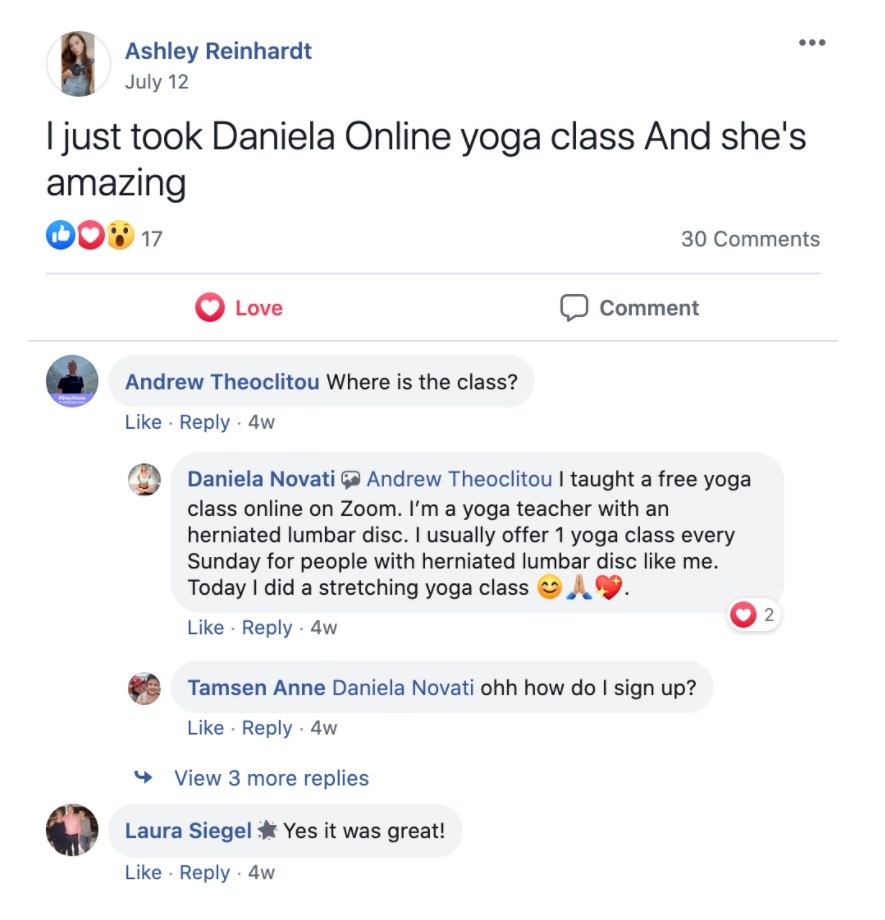Like Daniela Novati's reply
The width and height of the screenshot is (885, 920).
pos(205,627)
